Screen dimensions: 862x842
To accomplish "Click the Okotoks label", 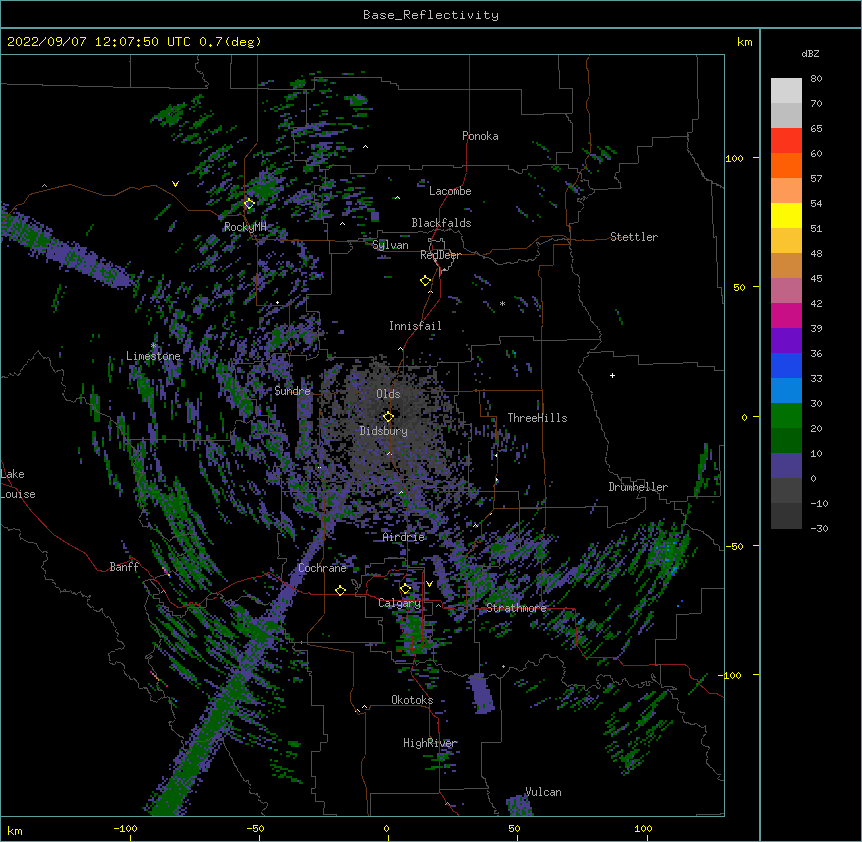I will [412, 700].
